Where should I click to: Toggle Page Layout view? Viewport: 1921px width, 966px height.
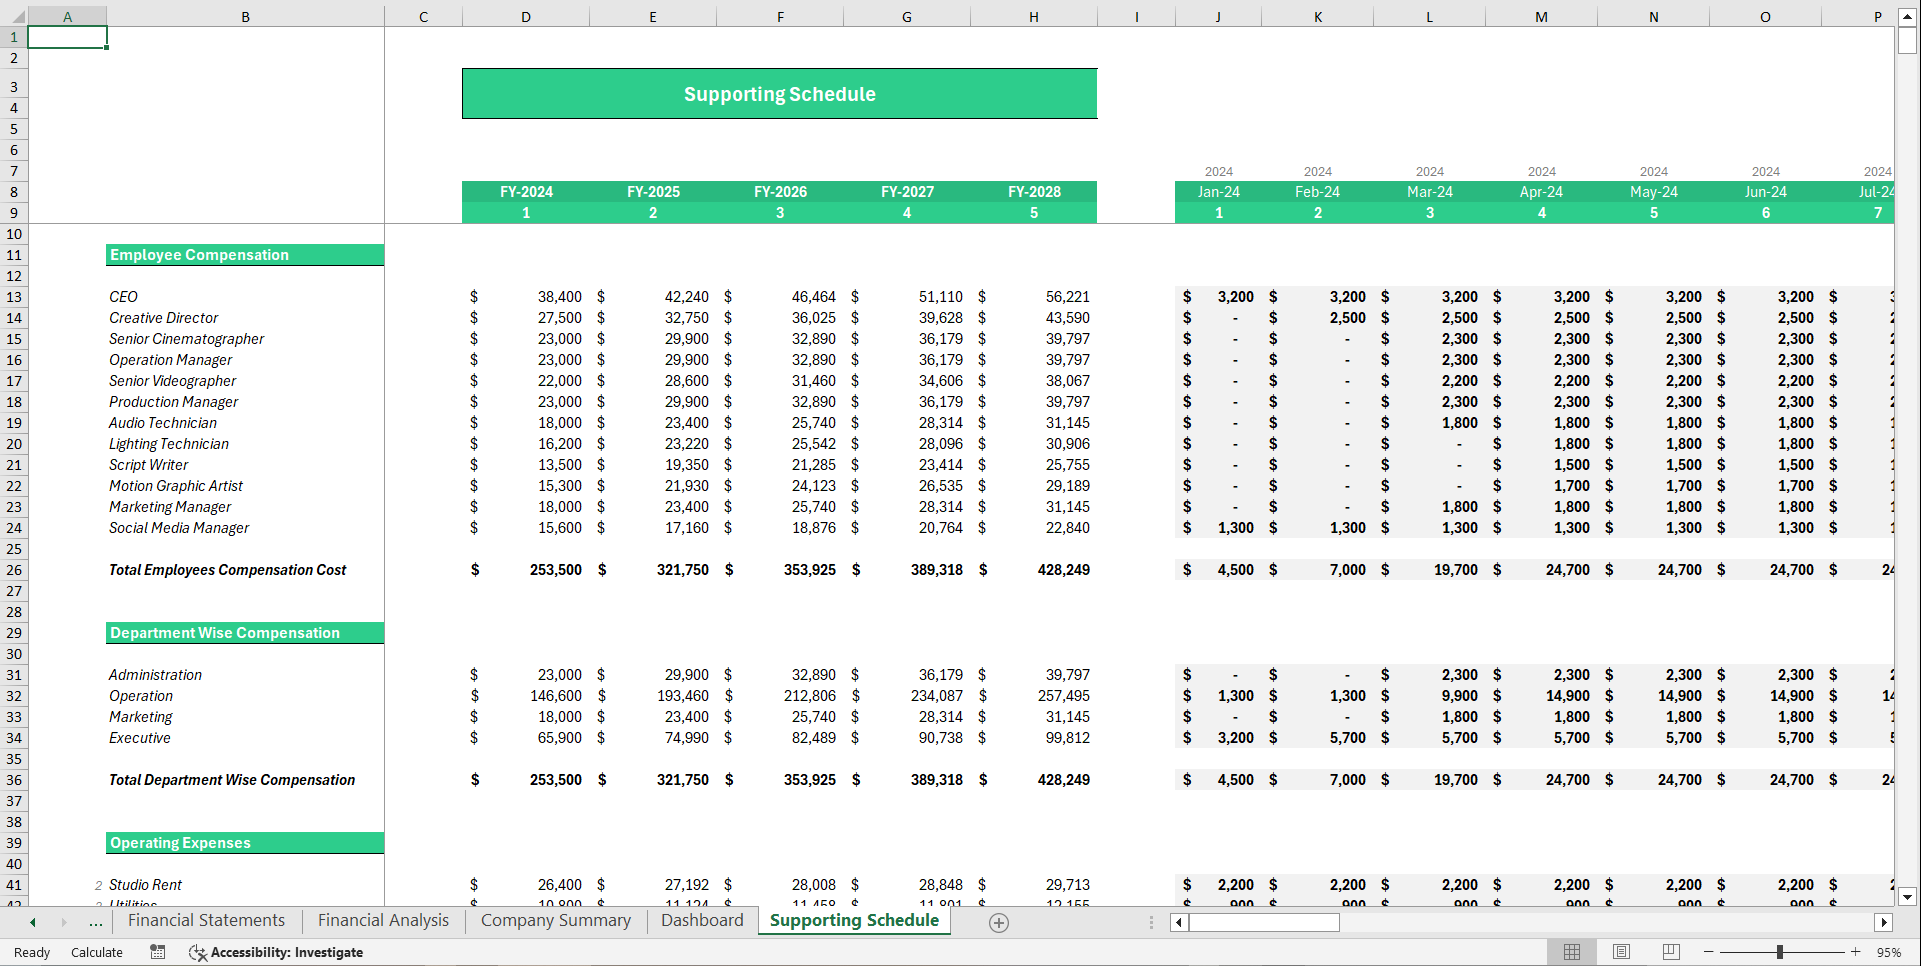pyautogui.click(x=1621, y=952)
